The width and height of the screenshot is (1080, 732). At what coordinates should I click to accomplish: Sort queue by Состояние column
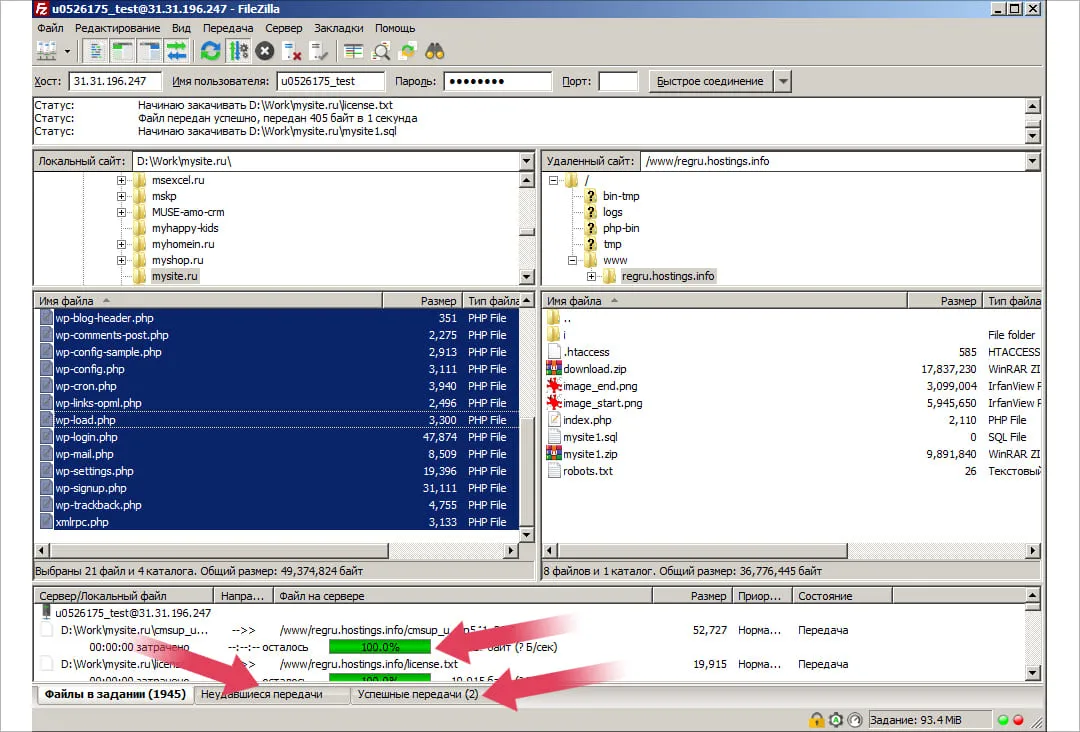(x=842, y=596)
